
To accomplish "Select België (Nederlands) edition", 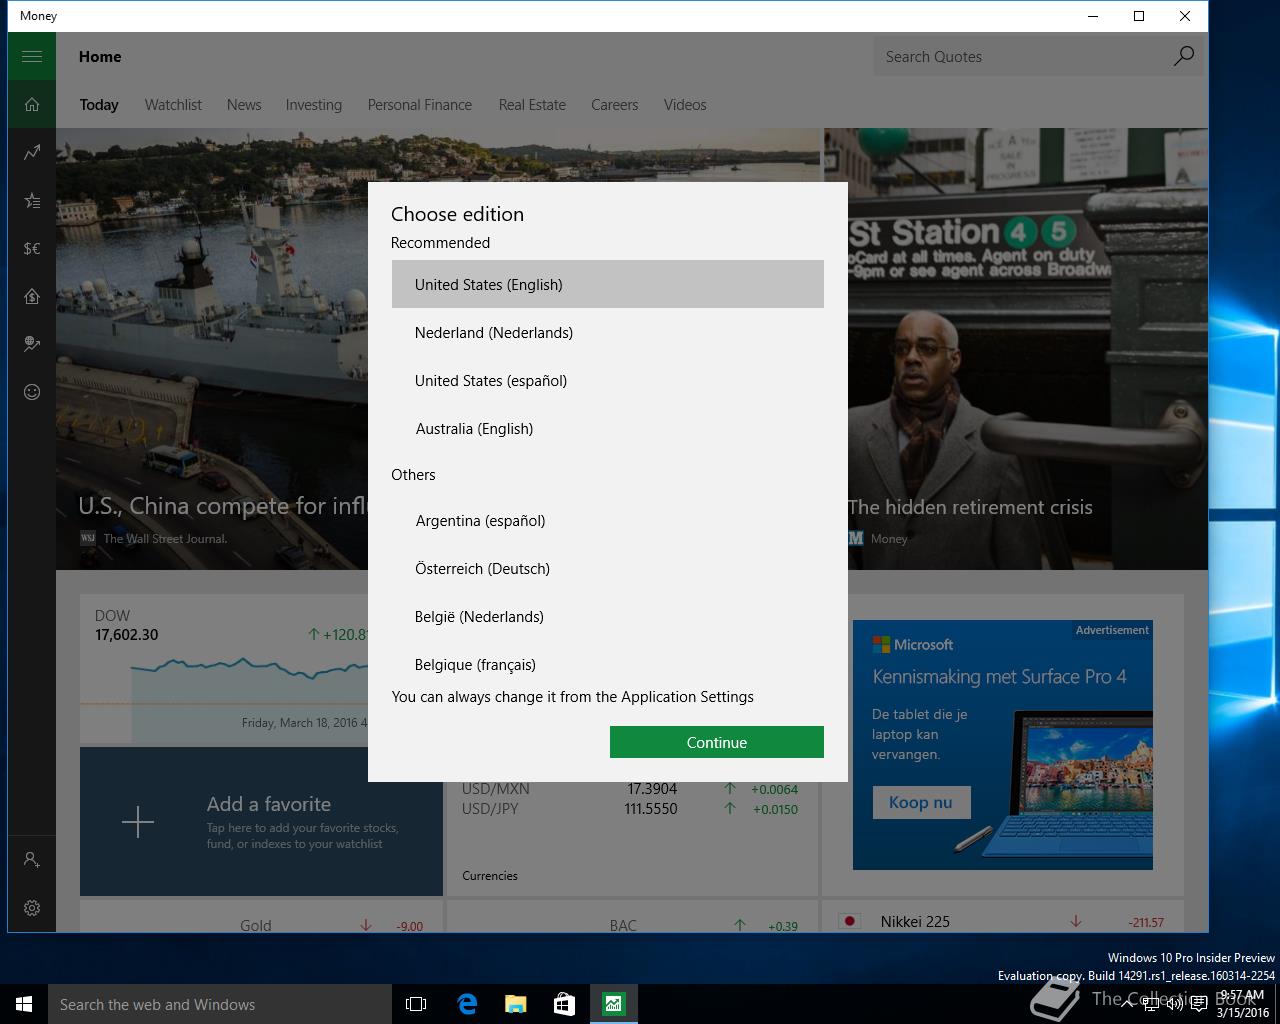I will click(x=608, y=616).
